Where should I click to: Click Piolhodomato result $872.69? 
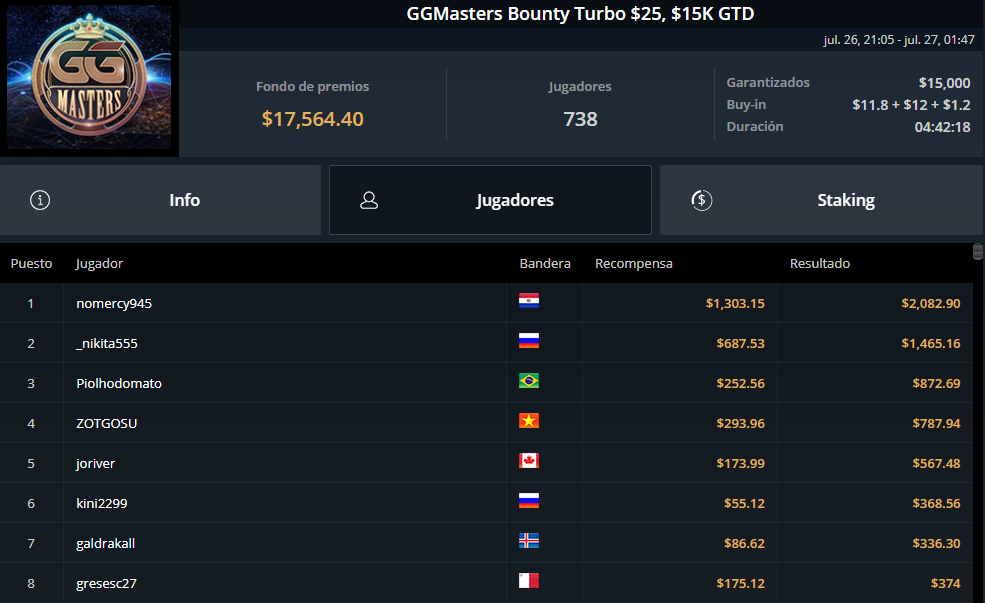coord(936,383)
